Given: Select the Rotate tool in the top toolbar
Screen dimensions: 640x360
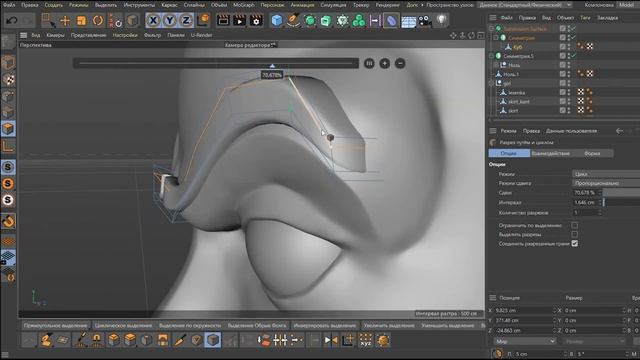Looking at the screenshot, I should coord(98,20).
